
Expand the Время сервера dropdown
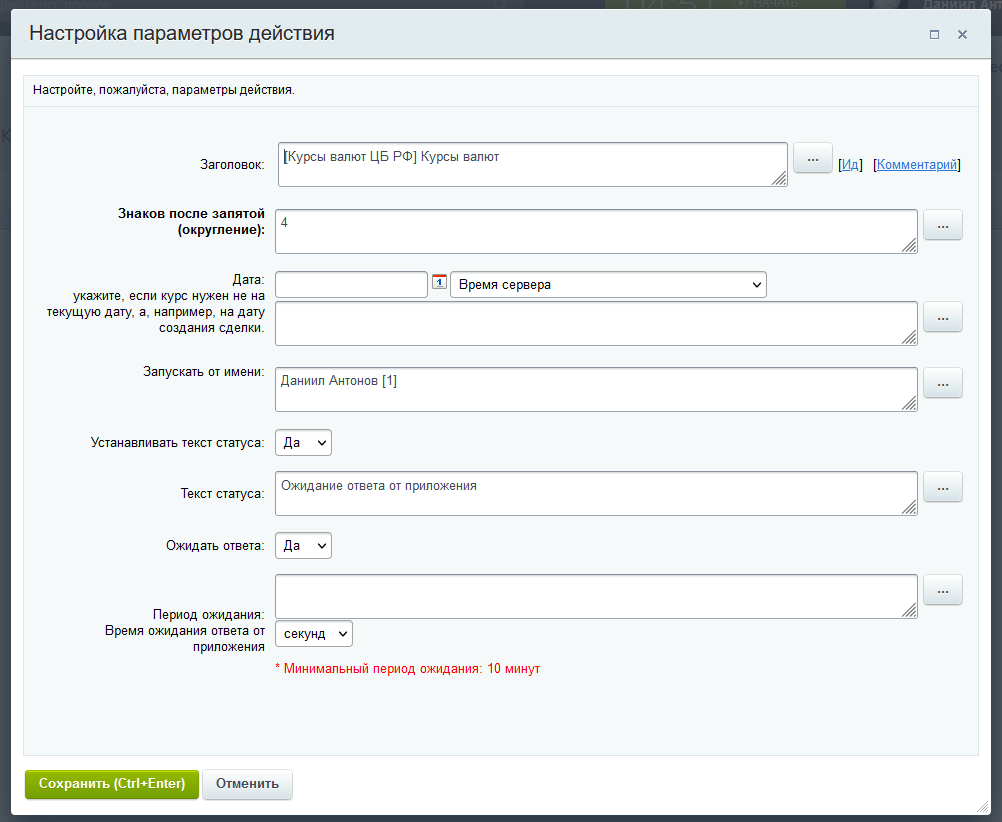[x=608, y=285]
